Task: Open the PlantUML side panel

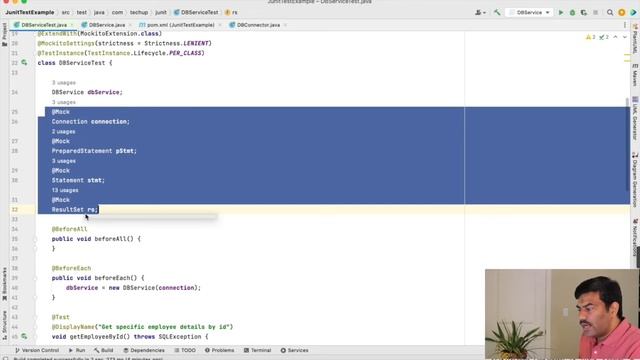Action: pos(635,40)
